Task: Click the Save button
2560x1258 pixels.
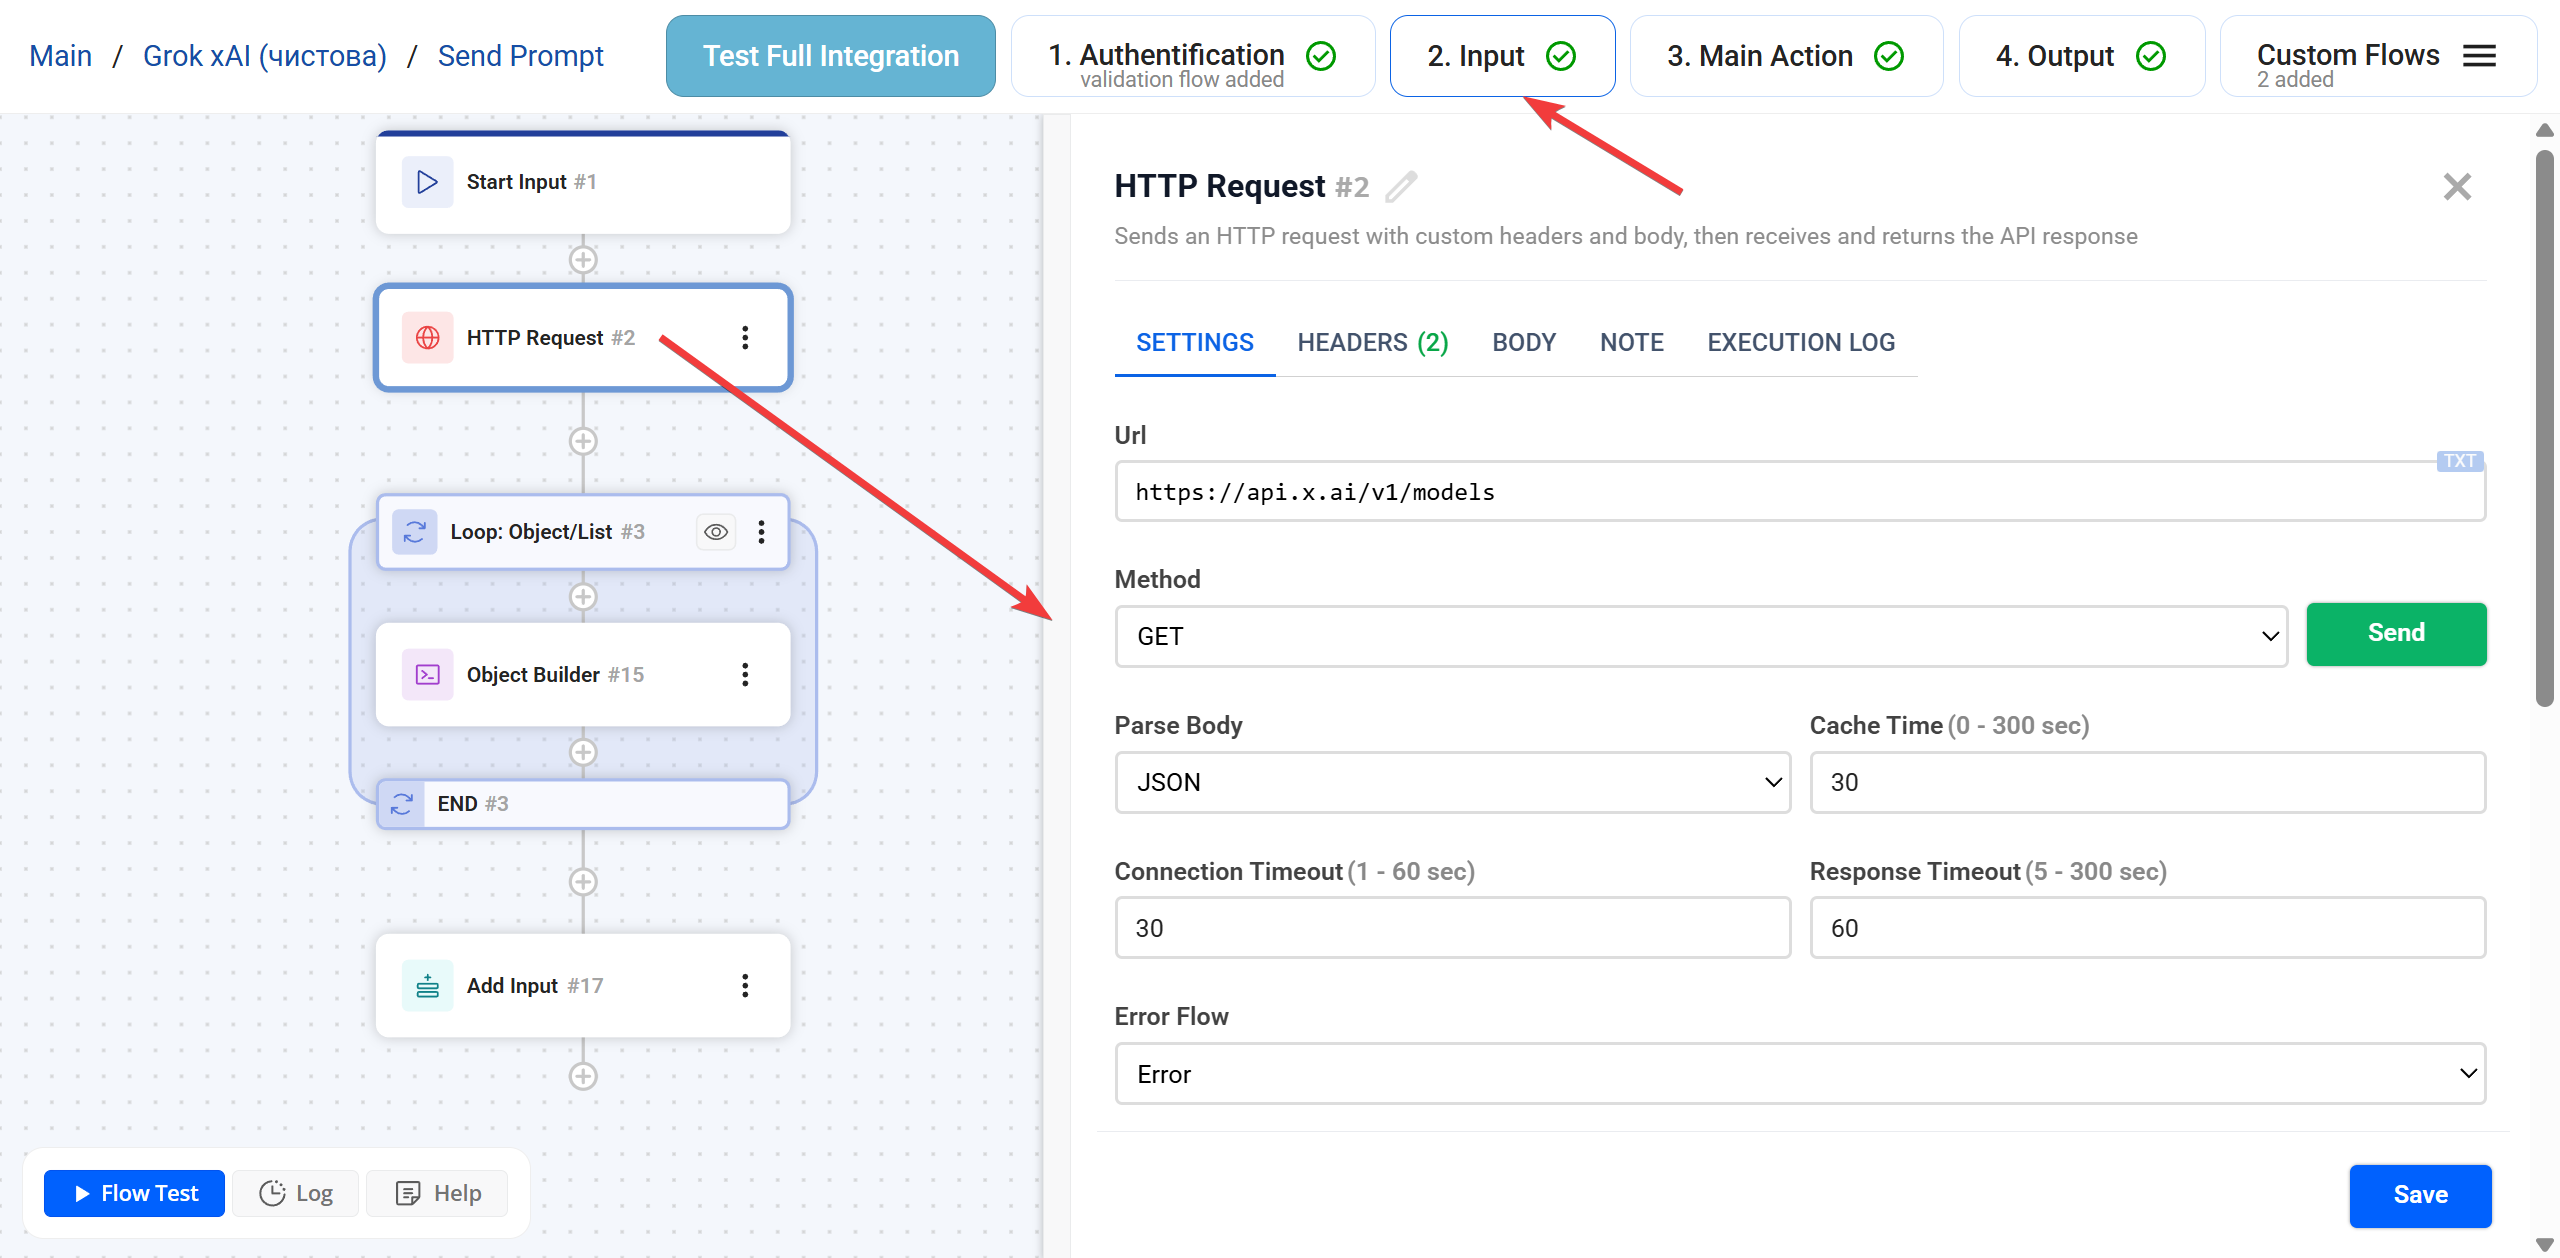Action: point(2421,1195)
